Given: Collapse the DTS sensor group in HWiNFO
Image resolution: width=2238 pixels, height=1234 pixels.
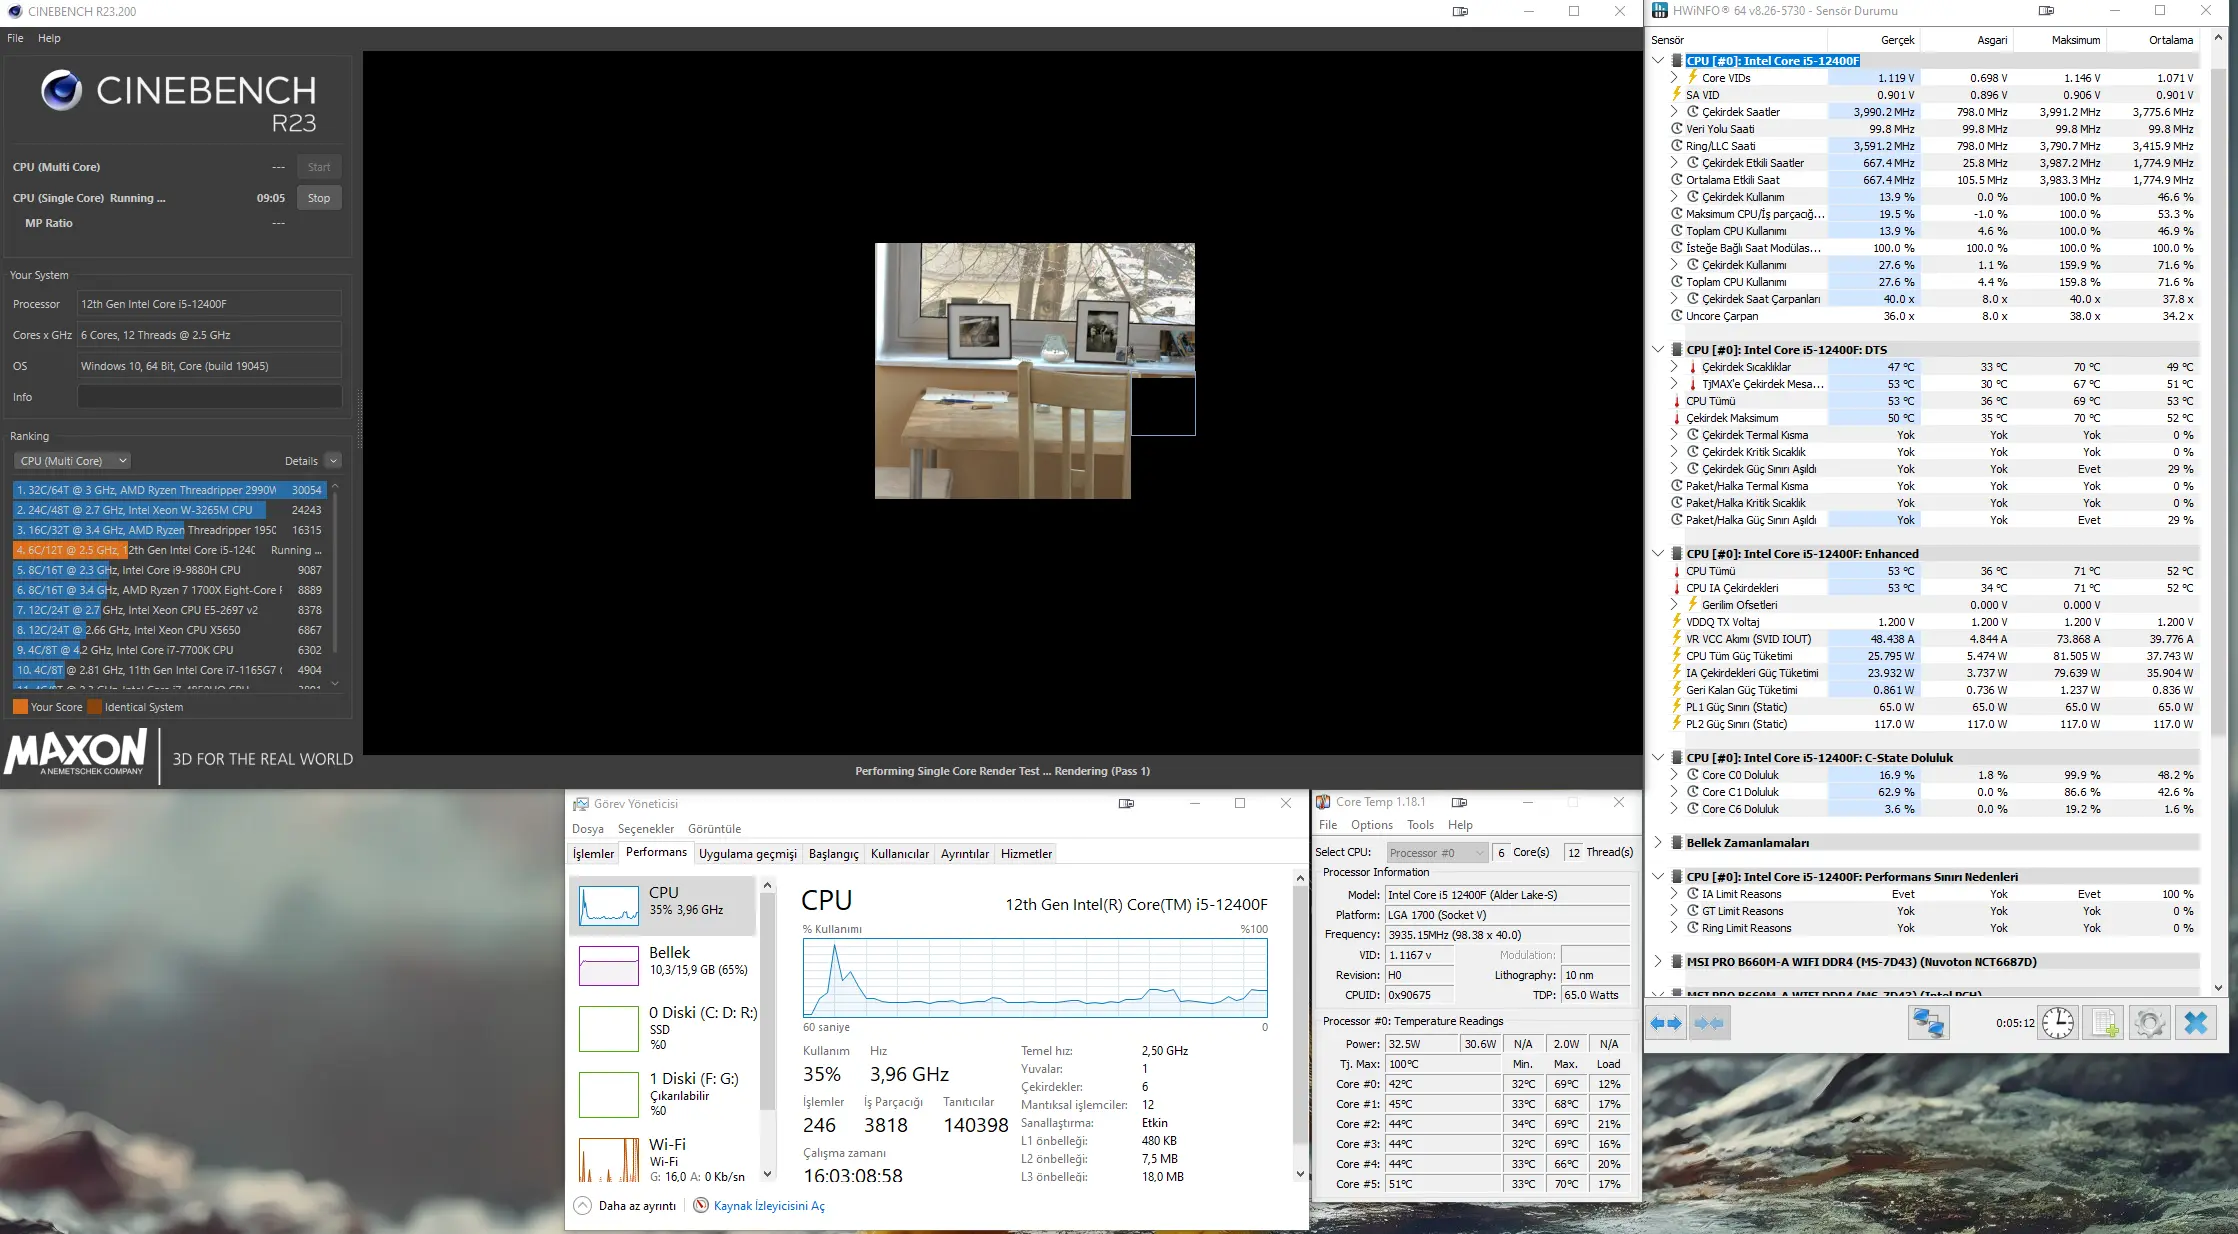Looking at the screenshot, I should (x=1658, y=350).
